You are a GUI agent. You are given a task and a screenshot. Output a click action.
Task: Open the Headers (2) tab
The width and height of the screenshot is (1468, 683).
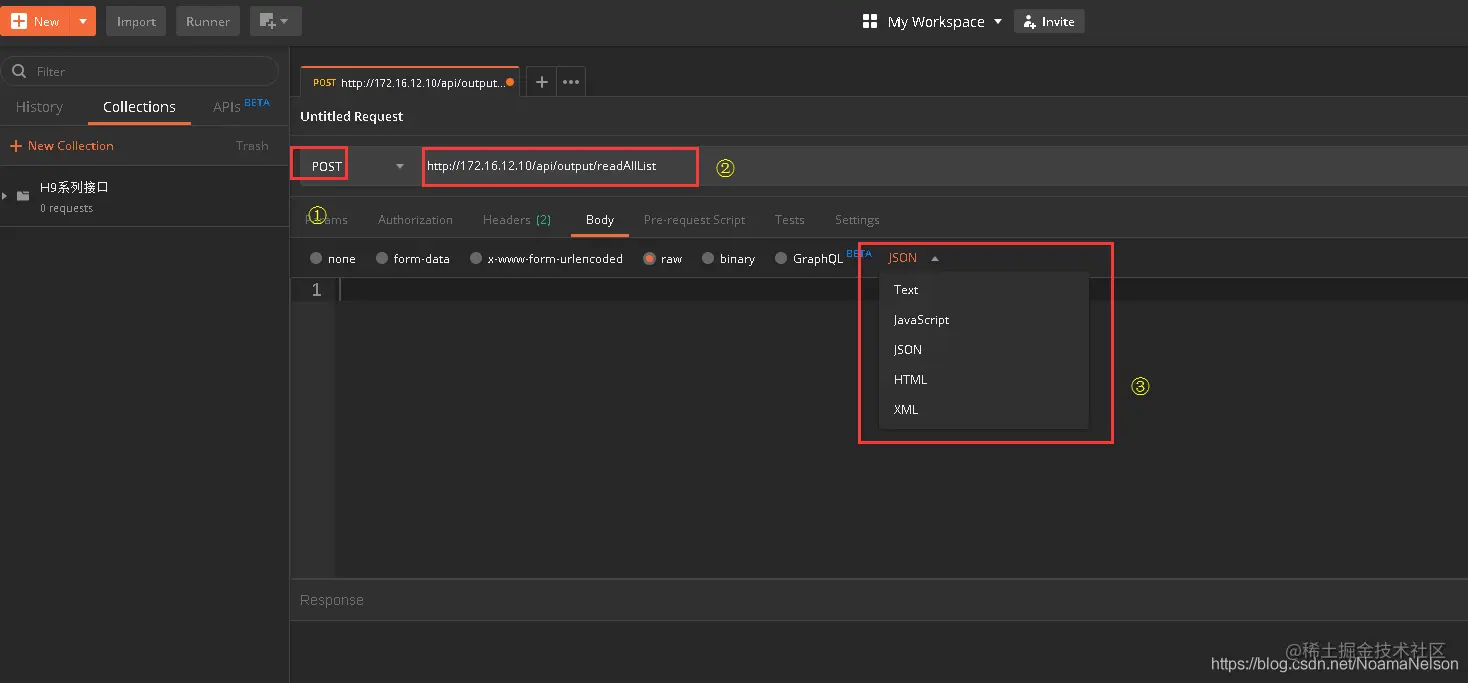click(516, 219)
